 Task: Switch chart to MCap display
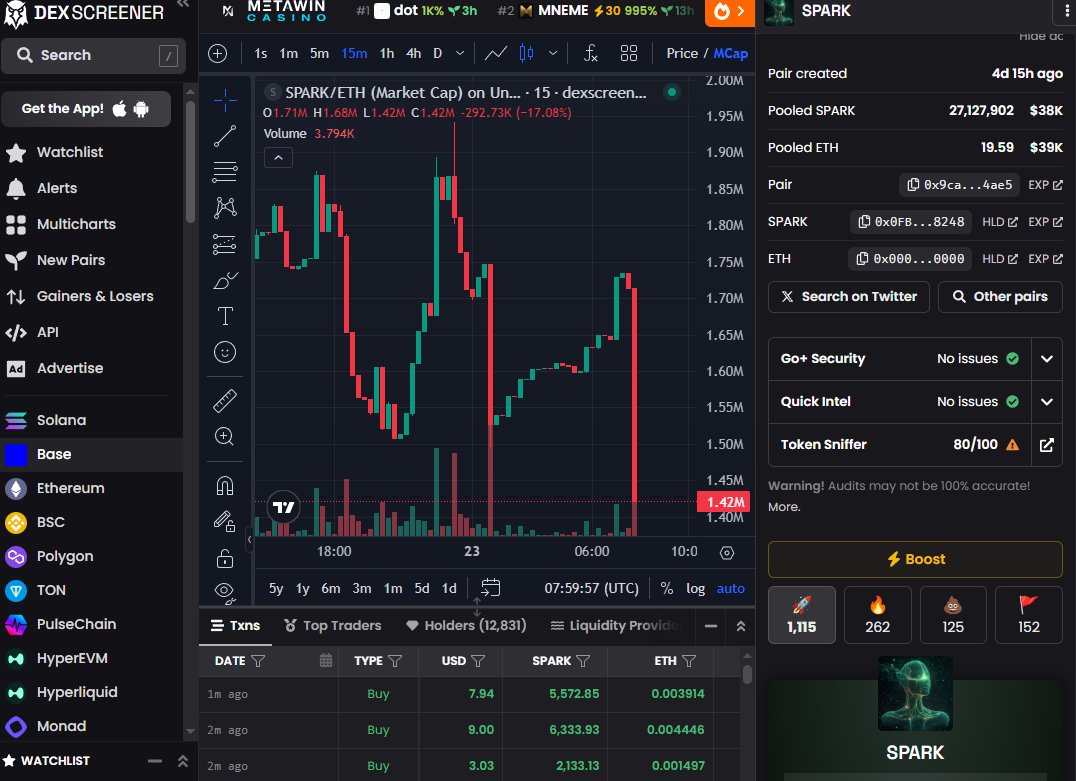coord(731,54)
